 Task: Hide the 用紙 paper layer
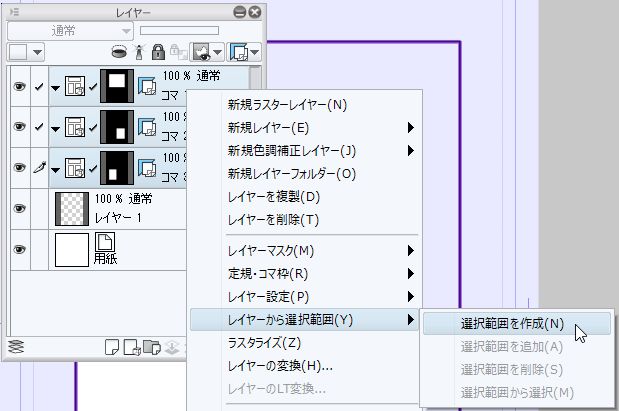(x=20, y=250)
